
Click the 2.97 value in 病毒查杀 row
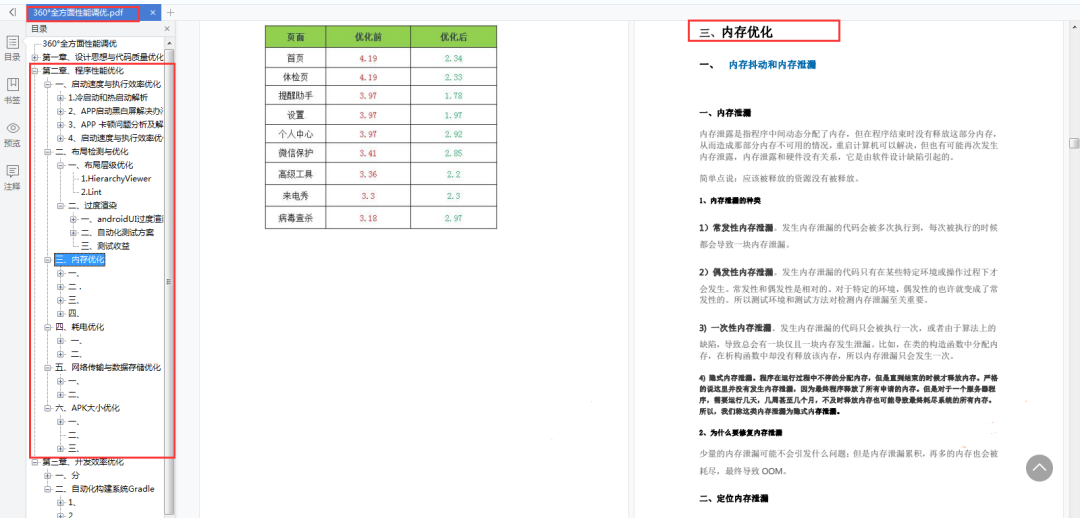click(454, 218)
